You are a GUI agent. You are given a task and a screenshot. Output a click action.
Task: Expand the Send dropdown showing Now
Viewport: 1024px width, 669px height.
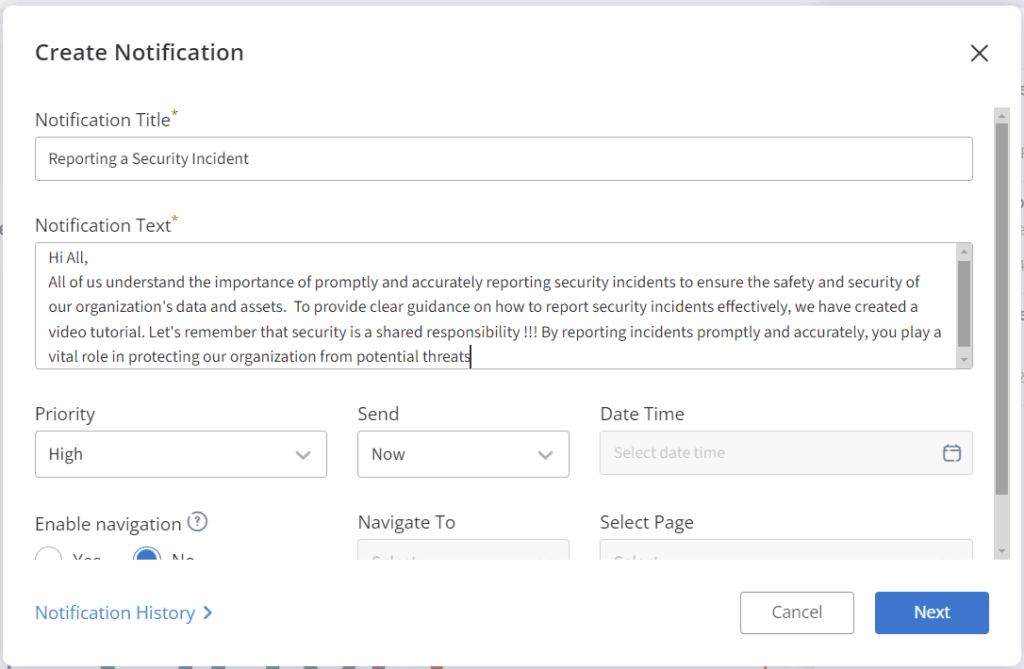(463, 454)
